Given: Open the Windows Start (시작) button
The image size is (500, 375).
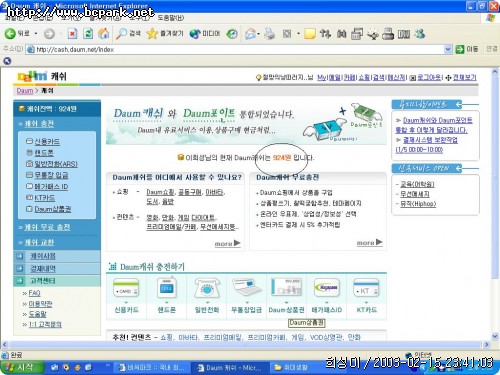Looking at the screenshot, I should tap(21, 368).
